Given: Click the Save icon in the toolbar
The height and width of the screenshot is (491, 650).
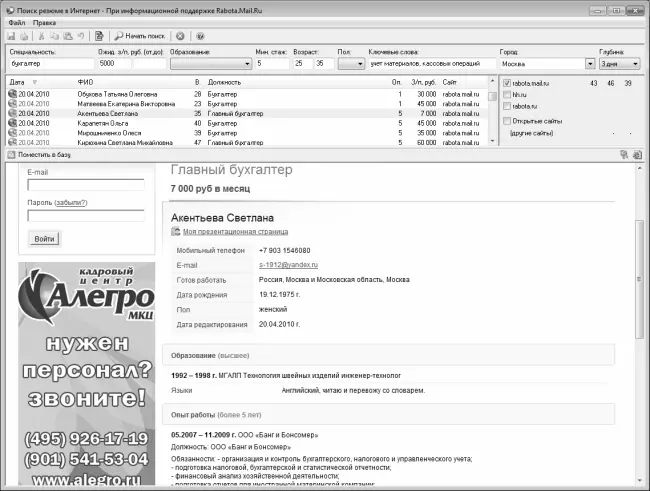Looking at the screenshot, I should coord(11,35).
